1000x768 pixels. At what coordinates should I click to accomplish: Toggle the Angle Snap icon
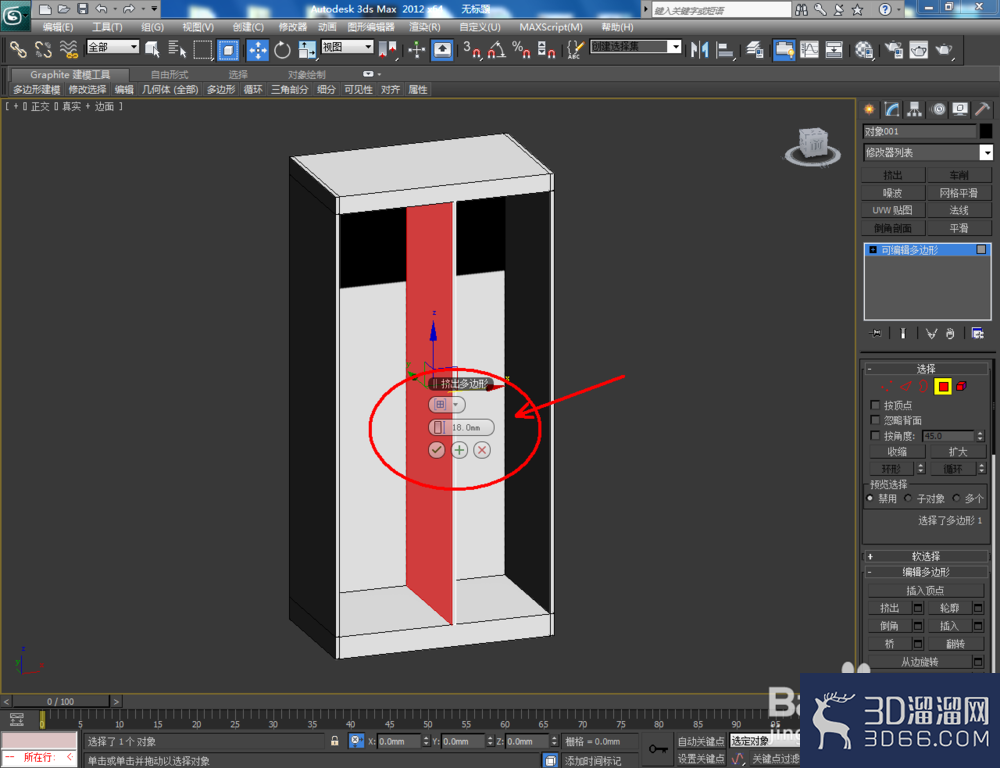(x=497, y=49)
